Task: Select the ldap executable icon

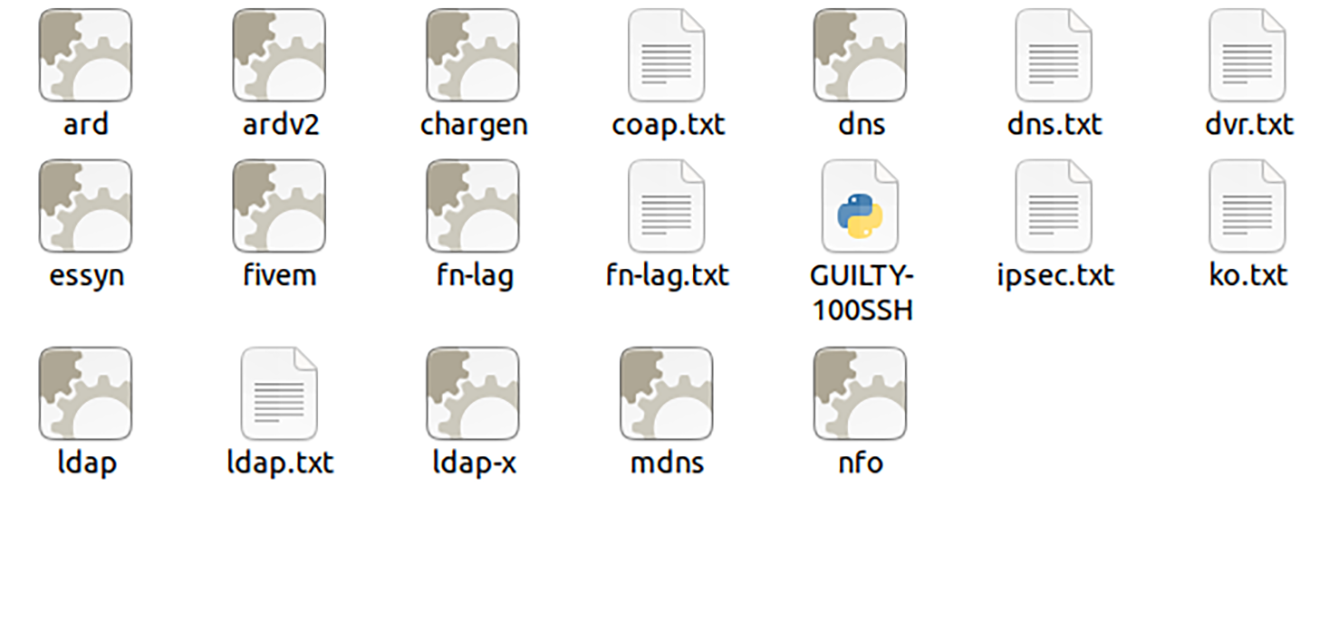Action: pos(85,394)
